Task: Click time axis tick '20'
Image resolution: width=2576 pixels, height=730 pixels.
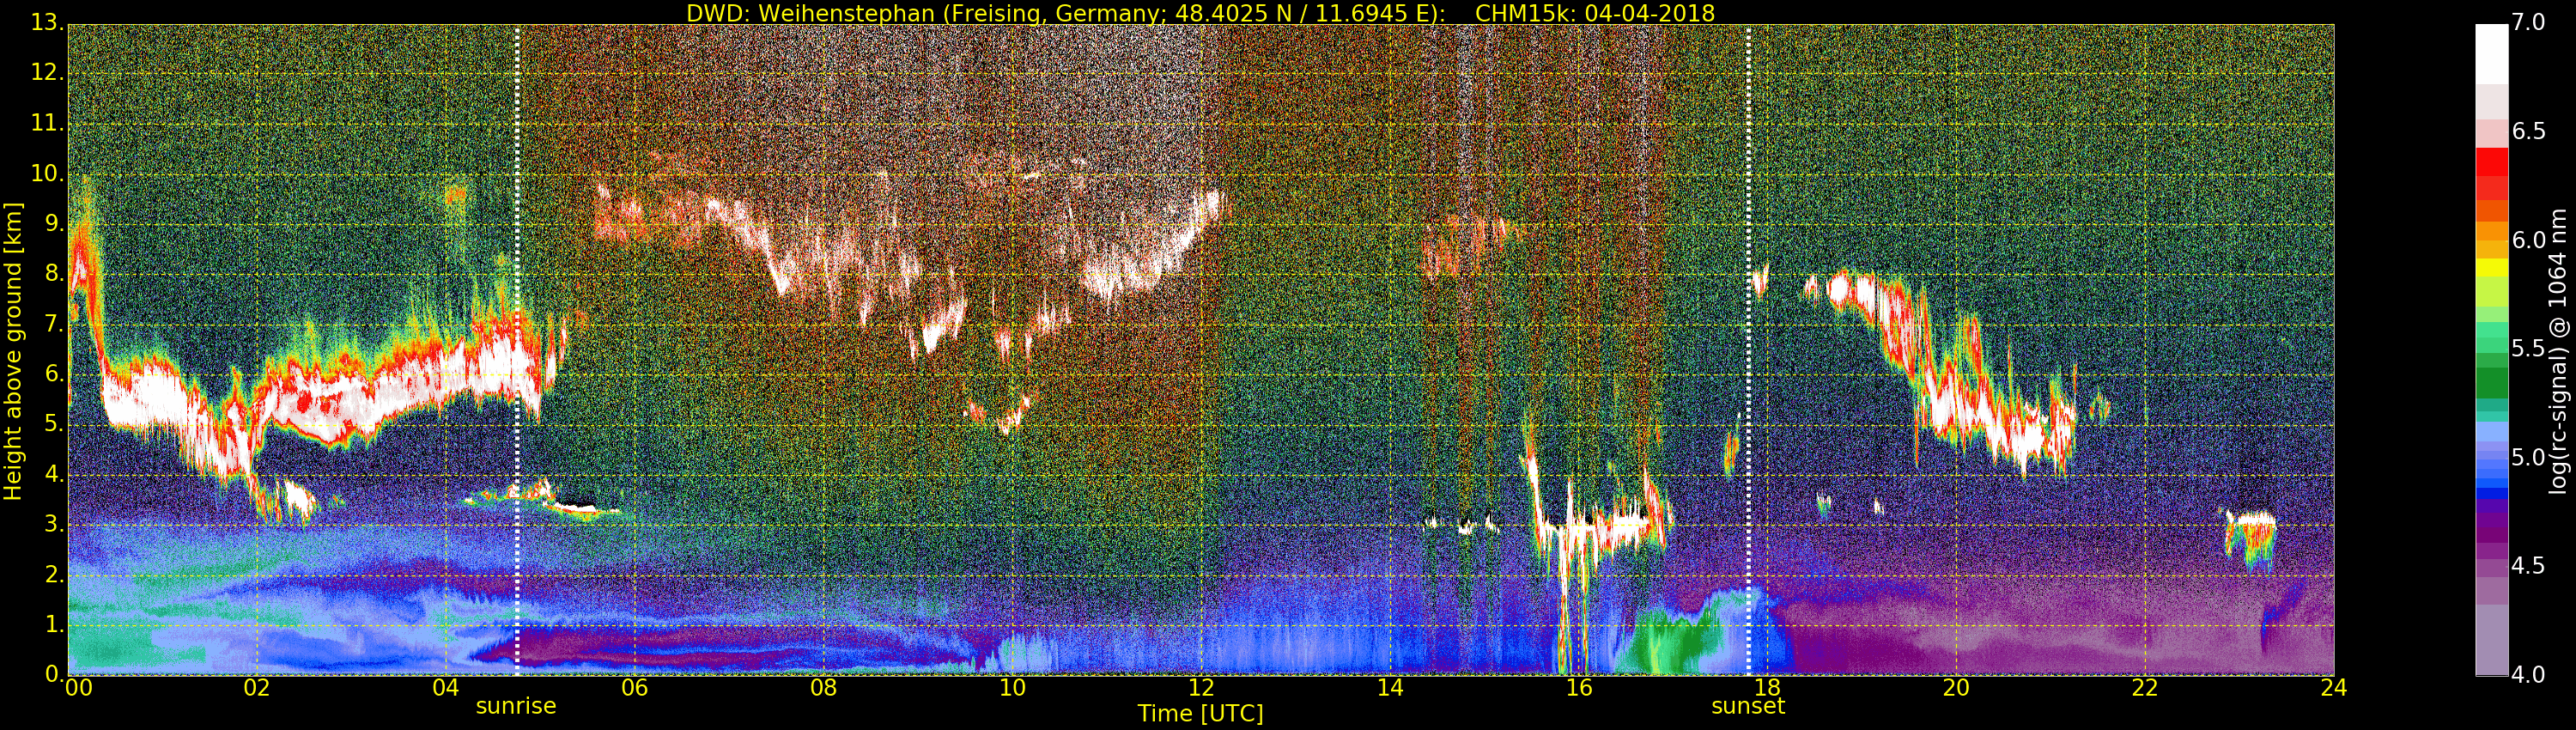Action: click(1956, 688)
